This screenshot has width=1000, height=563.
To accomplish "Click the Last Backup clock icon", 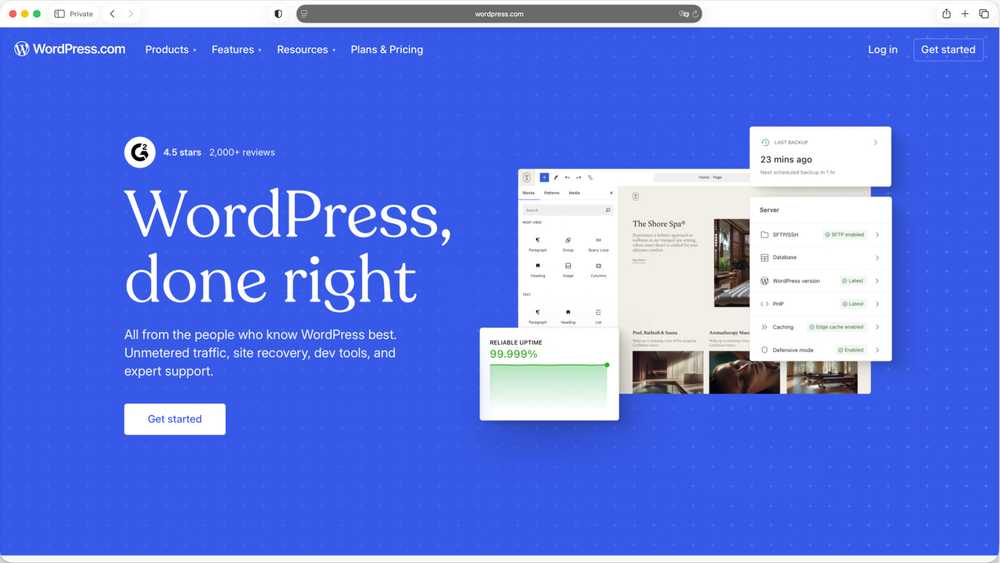I will coord(765,142).
